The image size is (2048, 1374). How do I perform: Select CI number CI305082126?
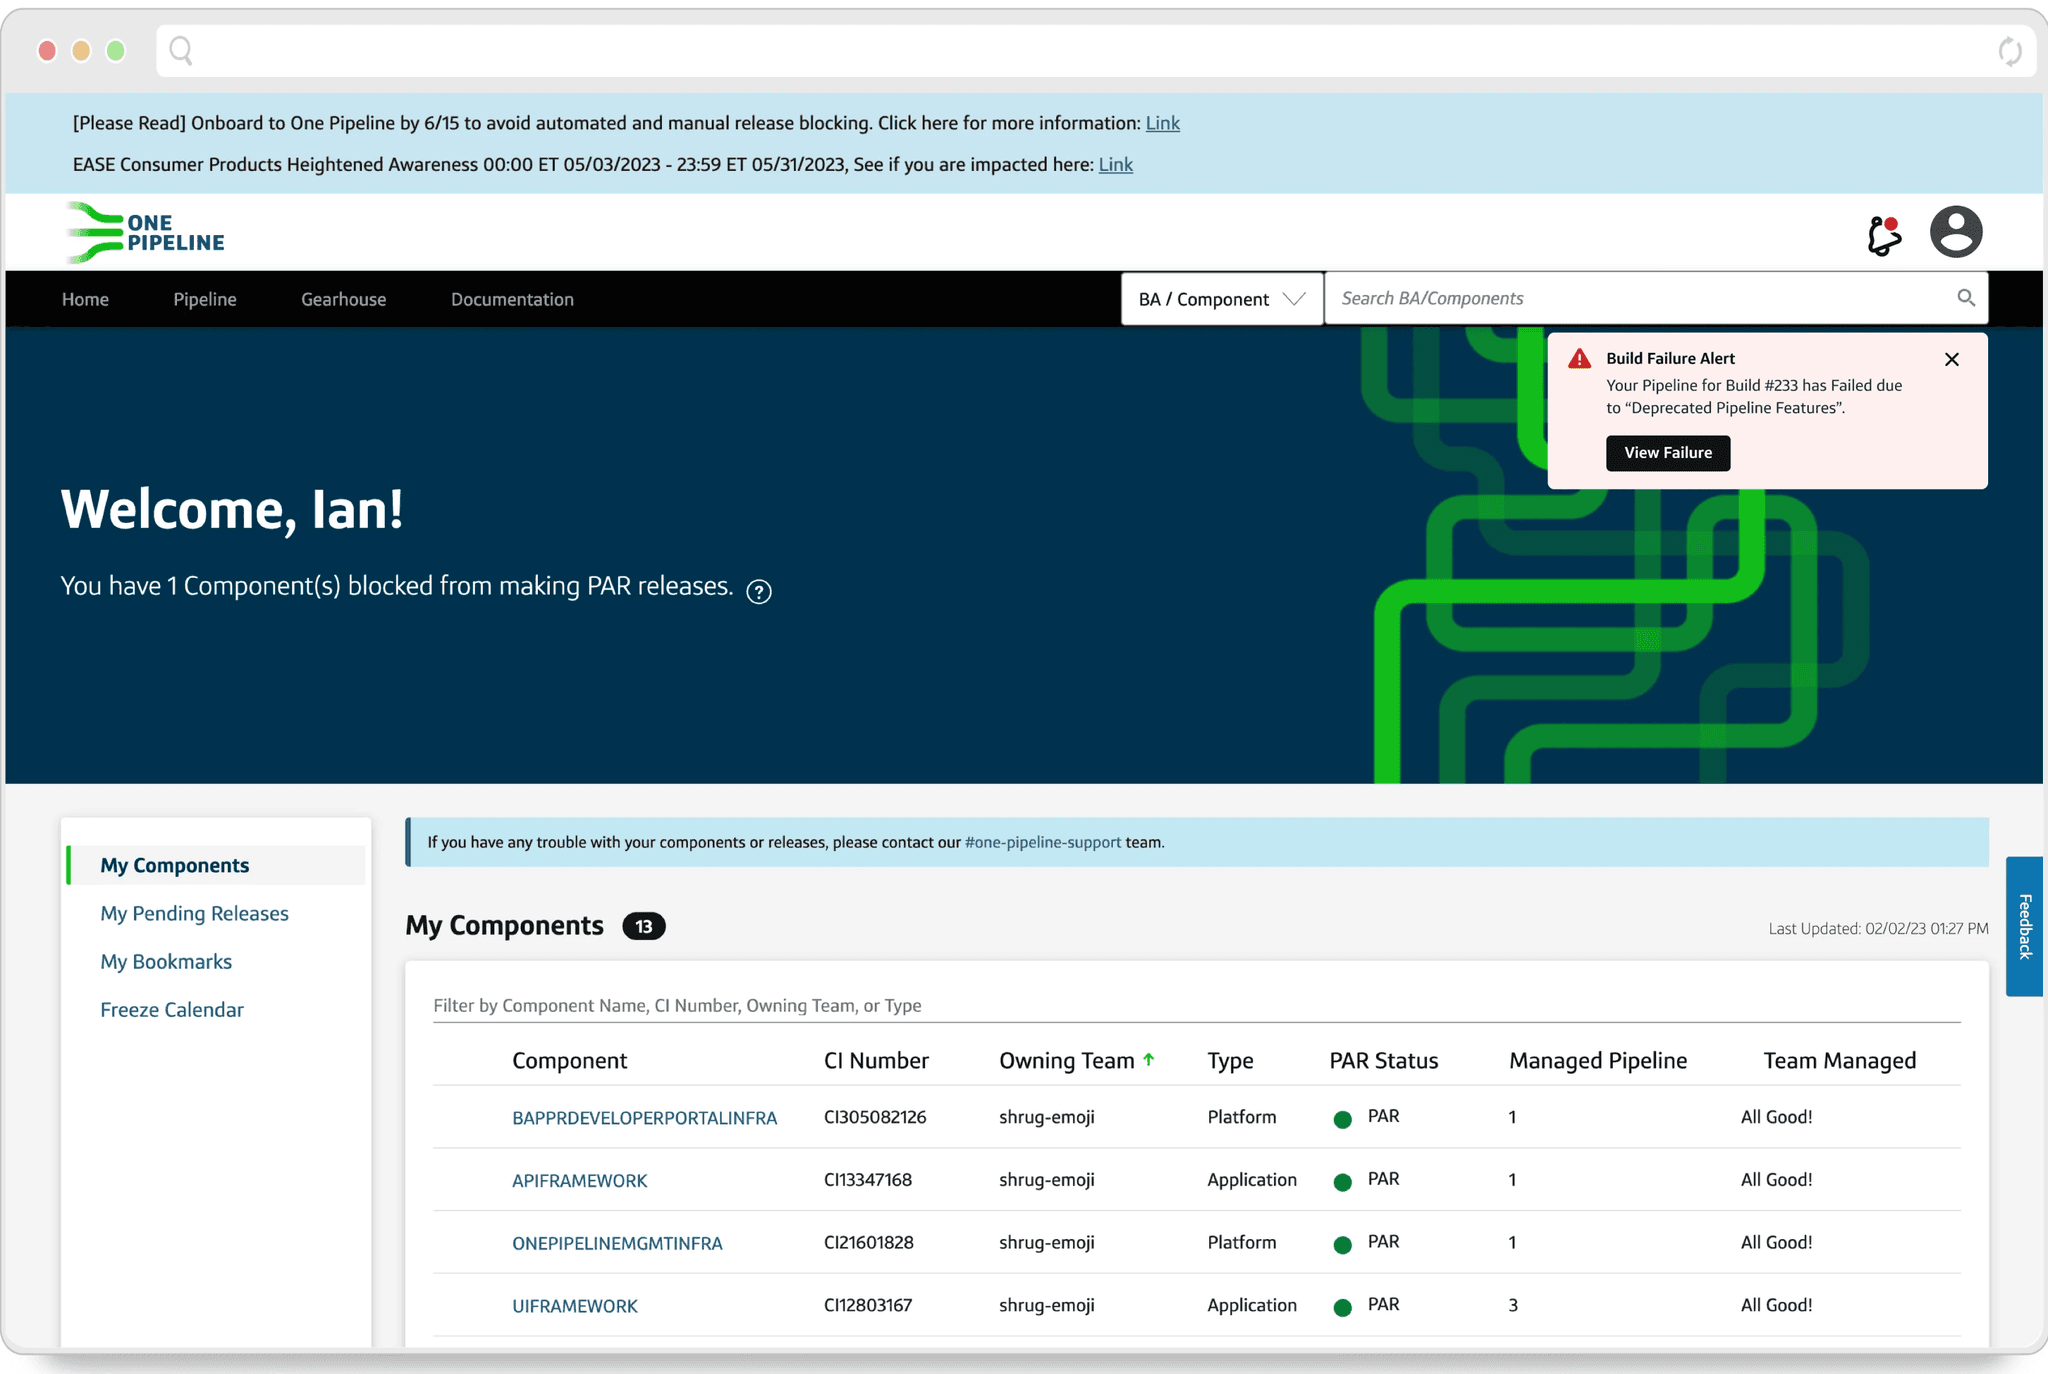click(x=875, y=1116)
